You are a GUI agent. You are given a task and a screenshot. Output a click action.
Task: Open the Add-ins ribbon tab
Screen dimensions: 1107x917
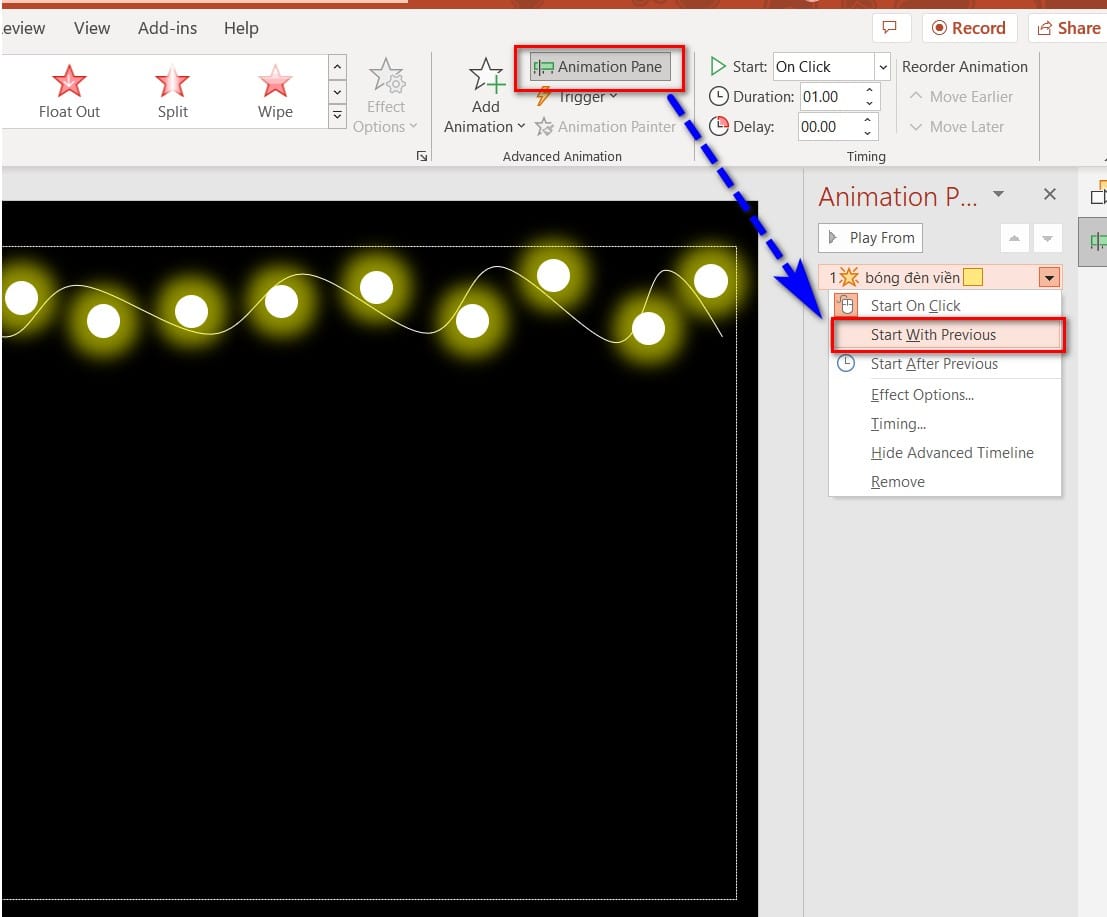pos(167,28)
